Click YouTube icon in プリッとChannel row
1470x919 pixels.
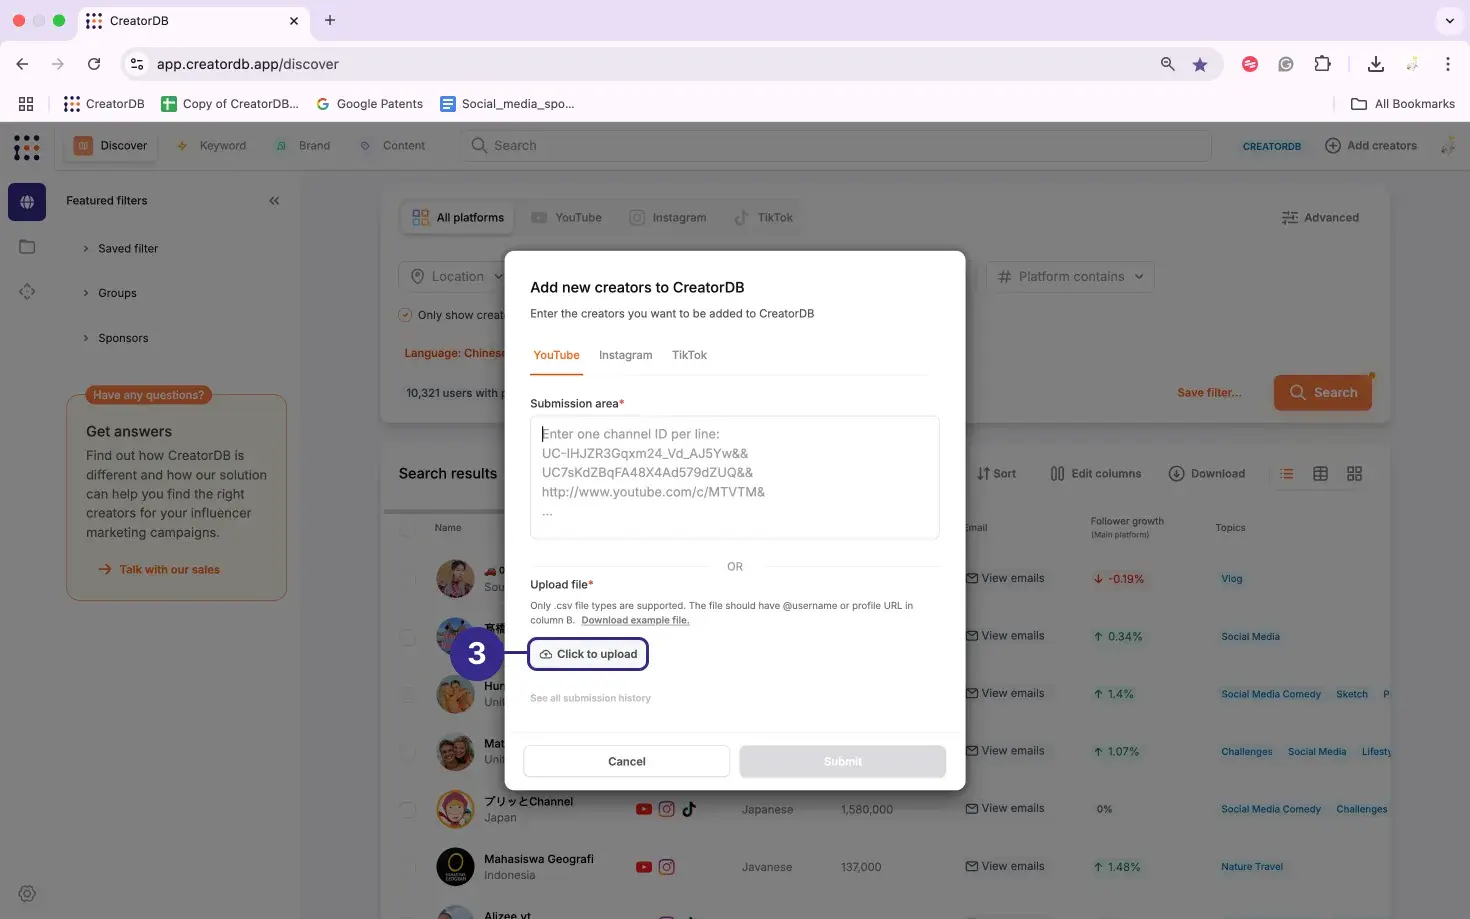click(644, 810)
